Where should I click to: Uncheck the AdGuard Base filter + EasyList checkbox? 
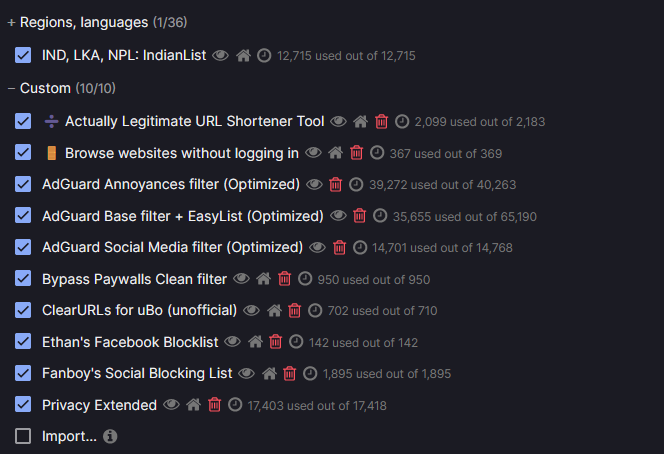(24, 216)
